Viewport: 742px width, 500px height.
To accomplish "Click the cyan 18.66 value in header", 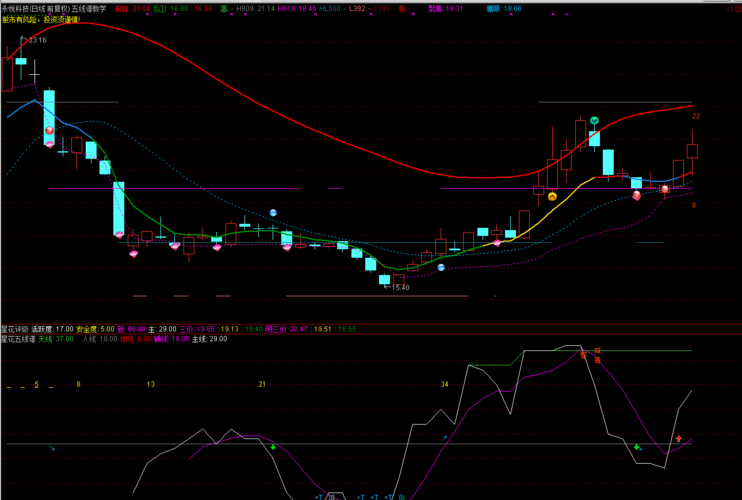I will coord(512,9).
